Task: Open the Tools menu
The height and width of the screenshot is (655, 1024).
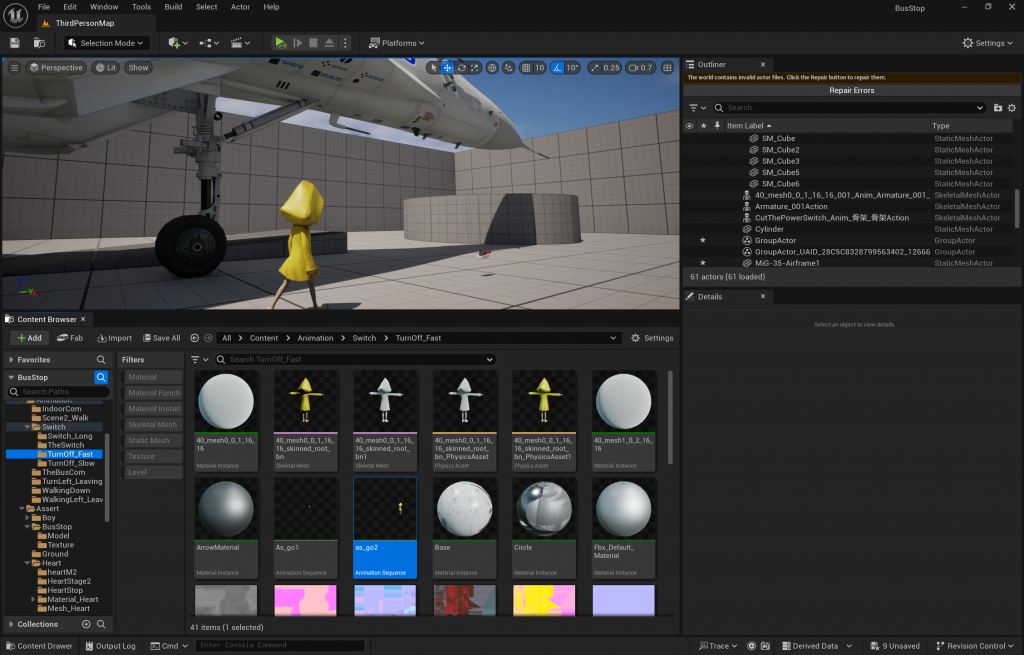Action: click(x=141, y=7)
